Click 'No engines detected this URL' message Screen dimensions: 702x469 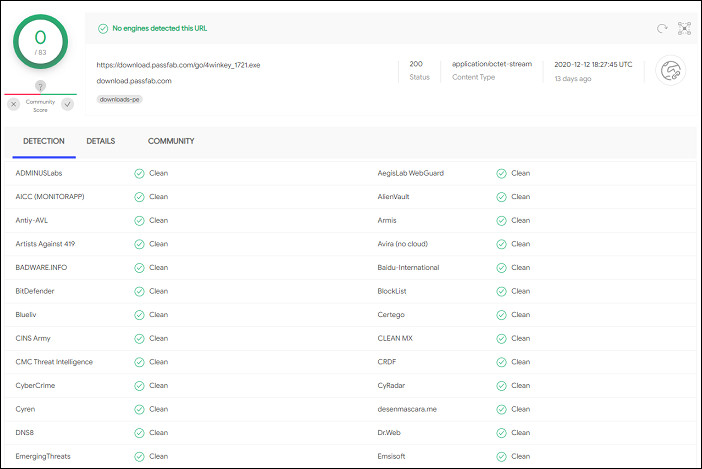coord(159,28)
